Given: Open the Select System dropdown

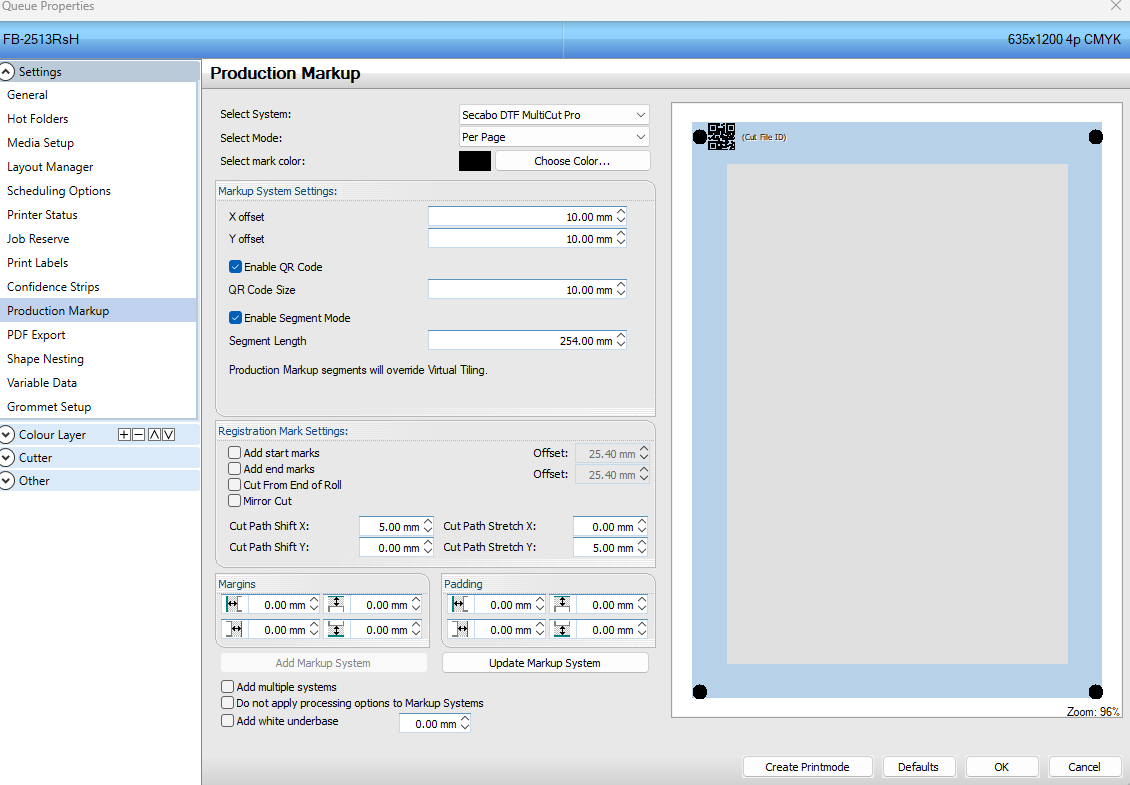Looking at the screenshot, I should (x=553, y=114).
